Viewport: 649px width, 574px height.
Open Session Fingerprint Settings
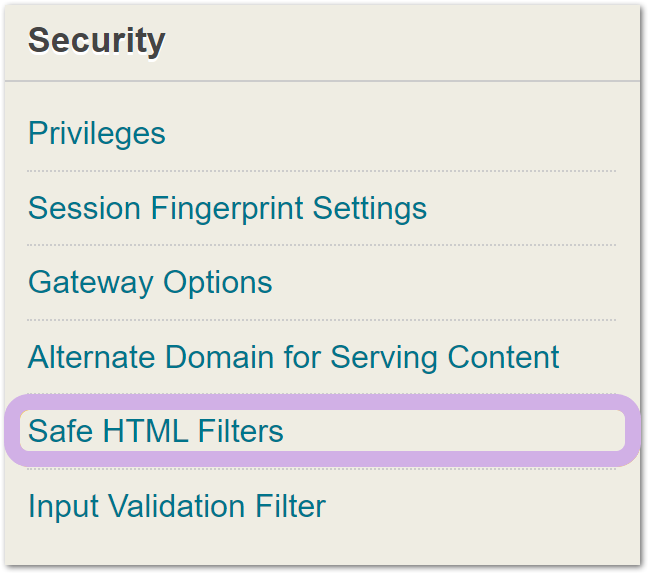click(x=227, y=208)
